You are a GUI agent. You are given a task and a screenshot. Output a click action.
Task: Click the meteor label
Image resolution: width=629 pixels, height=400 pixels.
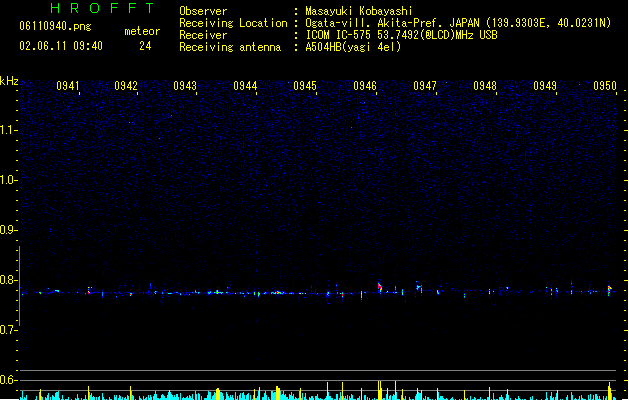[142, 31]
